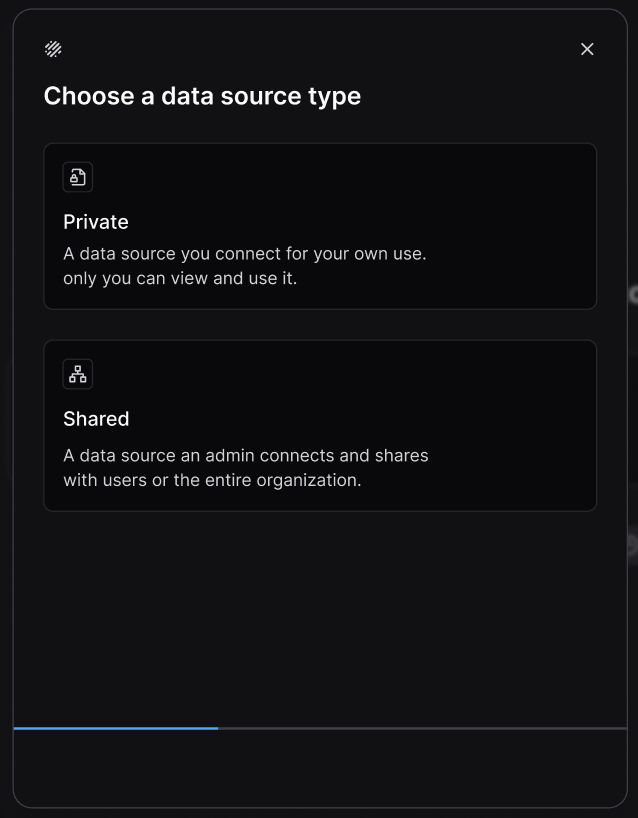Image resolution: width=638 pixels, height=818 pixels.
Task: Choose Private as your data source type
Action: [x=320, y=226]
